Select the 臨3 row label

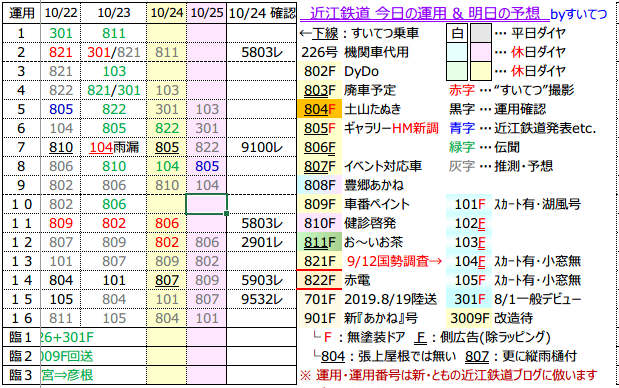[x=21, y=375]
